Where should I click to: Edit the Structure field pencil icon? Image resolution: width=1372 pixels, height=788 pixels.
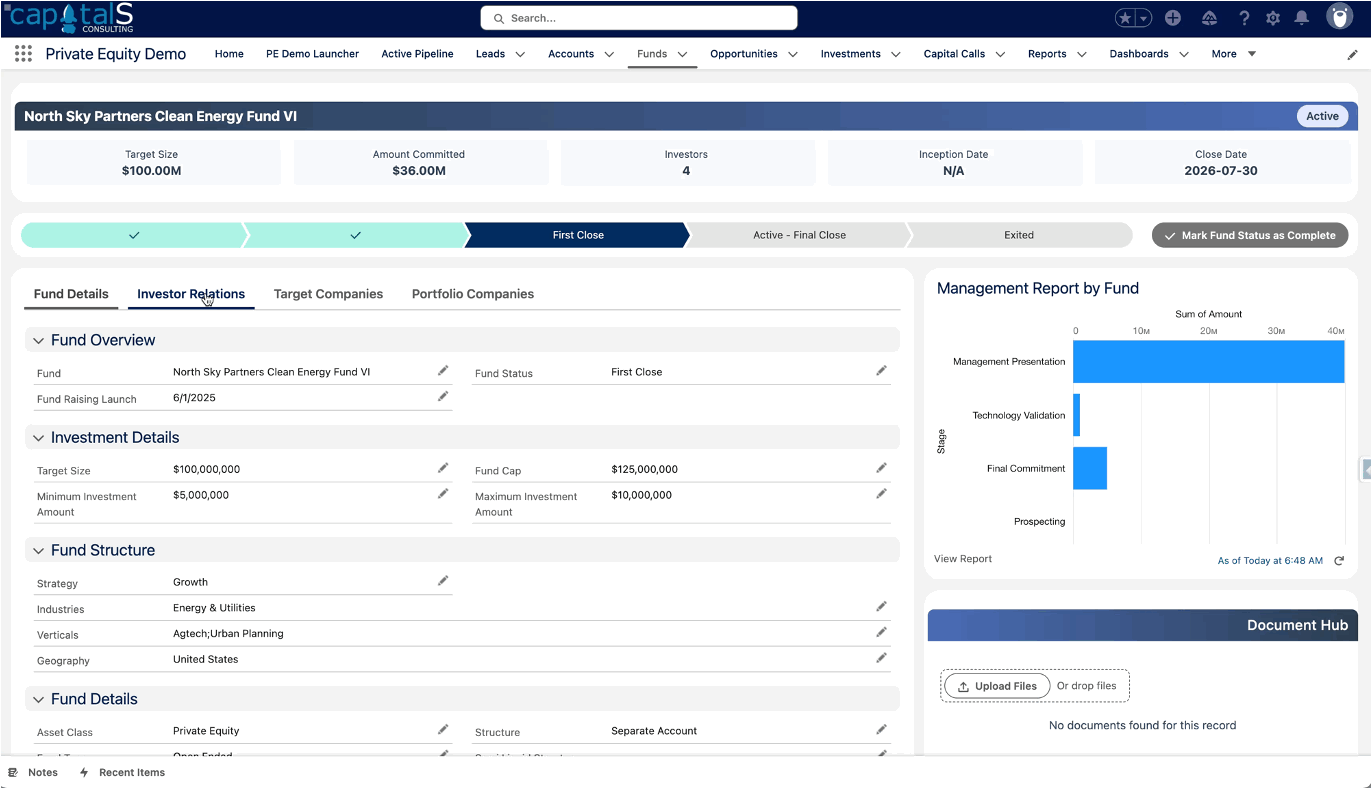click(881, 730)
